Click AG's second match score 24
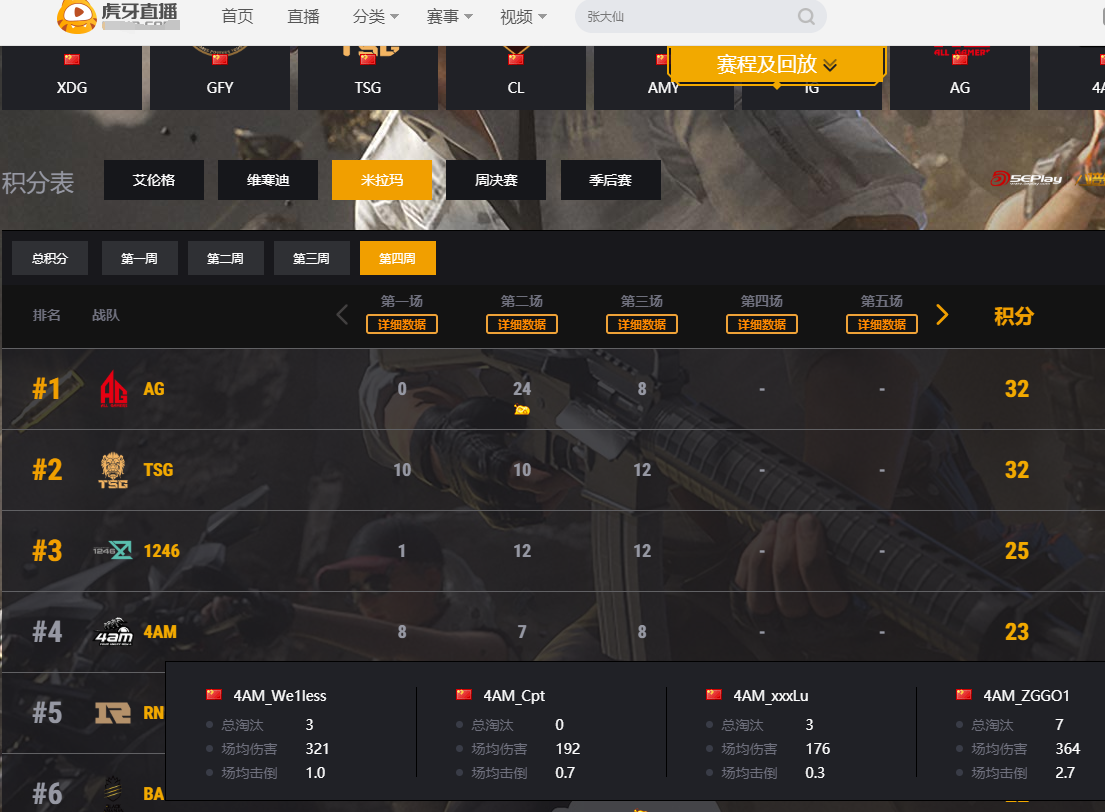 [522, 388]
